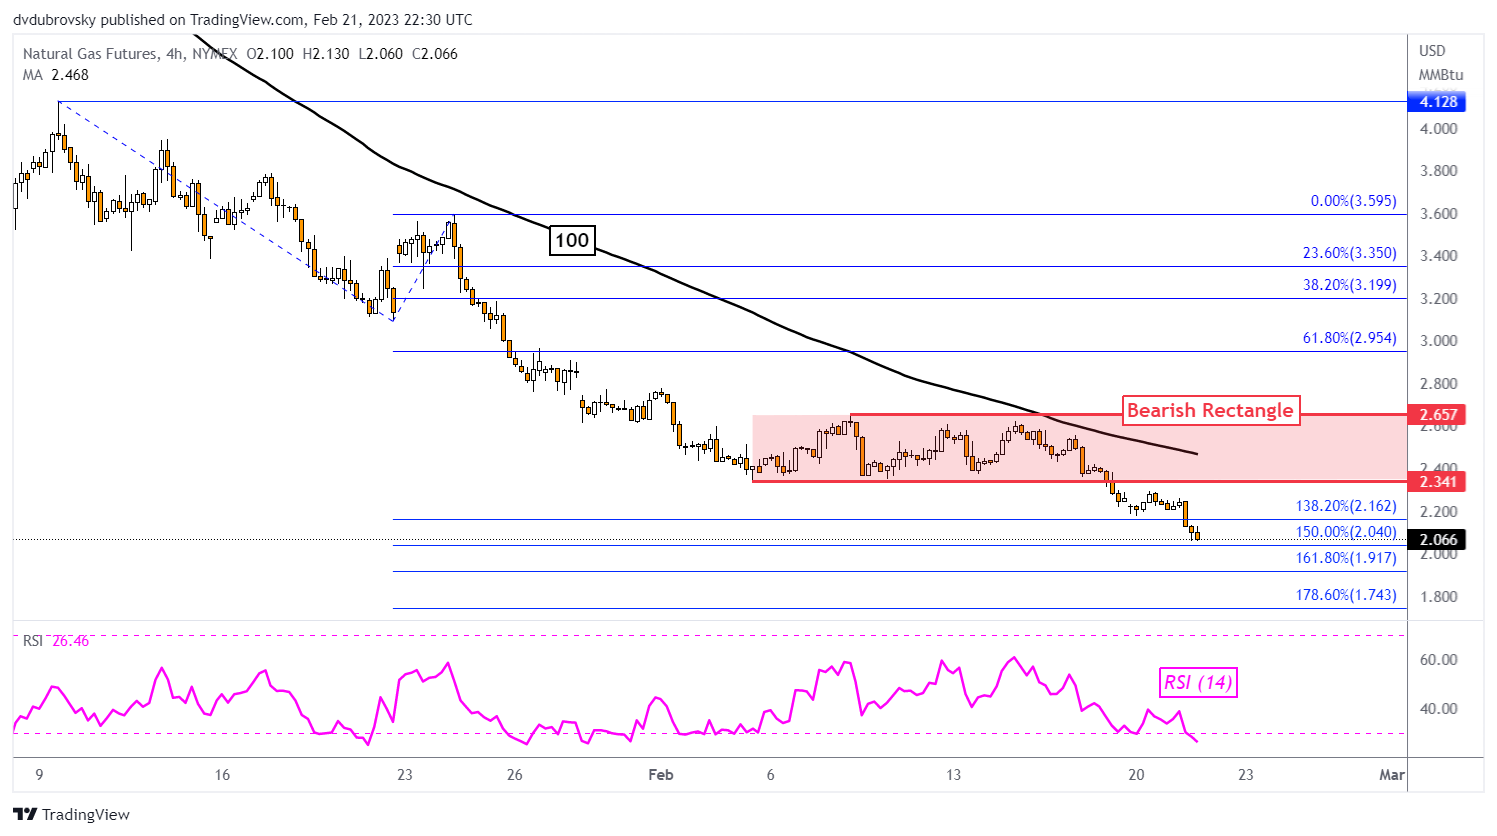Click the 23.60%(3.350) Fibonacci label
This screenshot has height=836, width=1497.
pyautogui.click(x=1349, y=253)
